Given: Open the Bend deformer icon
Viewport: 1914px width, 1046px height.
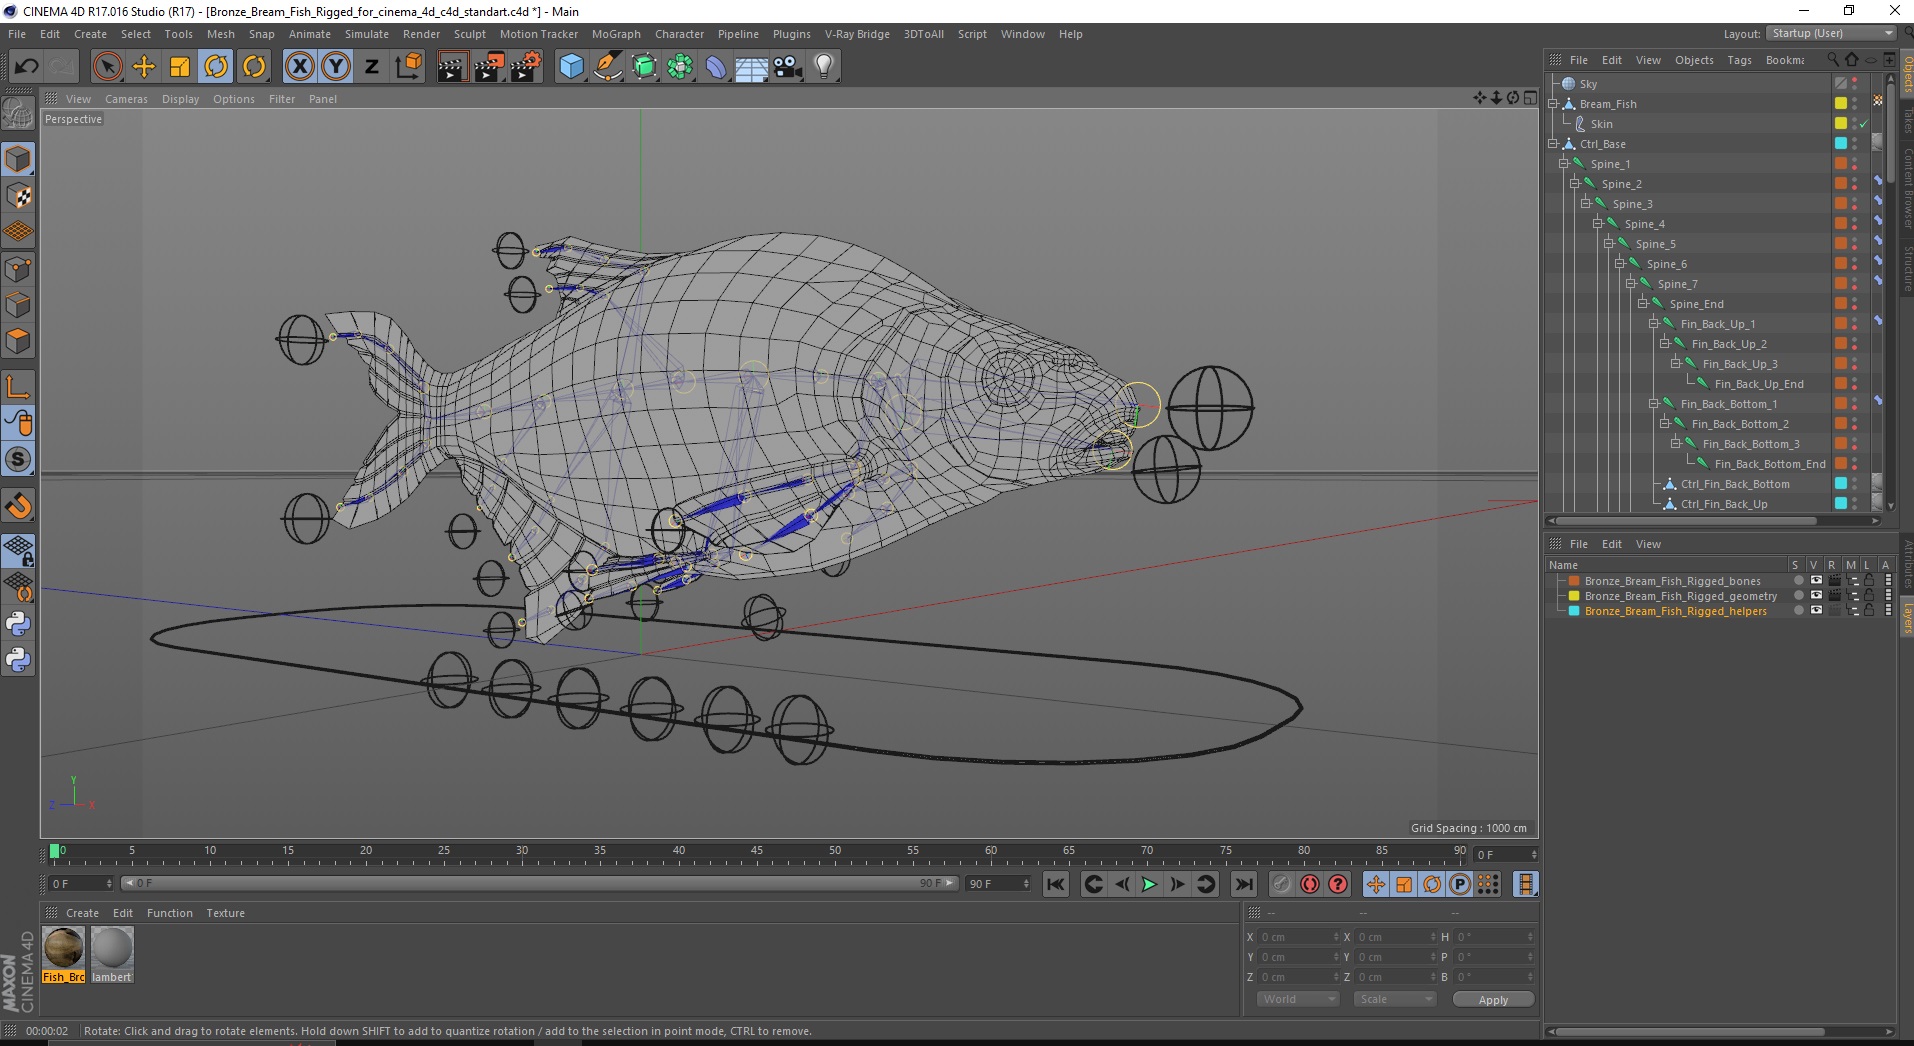Looking at the screenshot, I should 716,67.
